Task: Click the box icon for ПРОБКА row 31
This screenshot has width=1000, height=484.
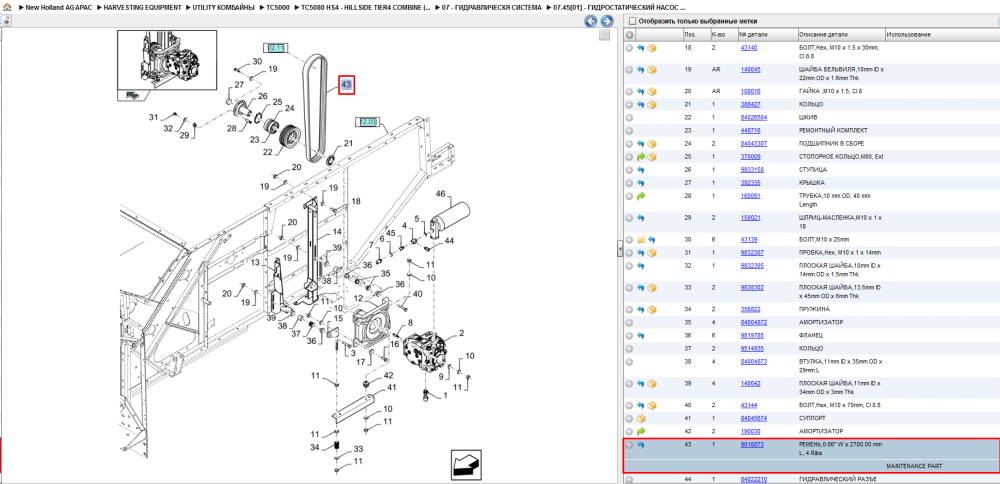Action: [652, 253]
